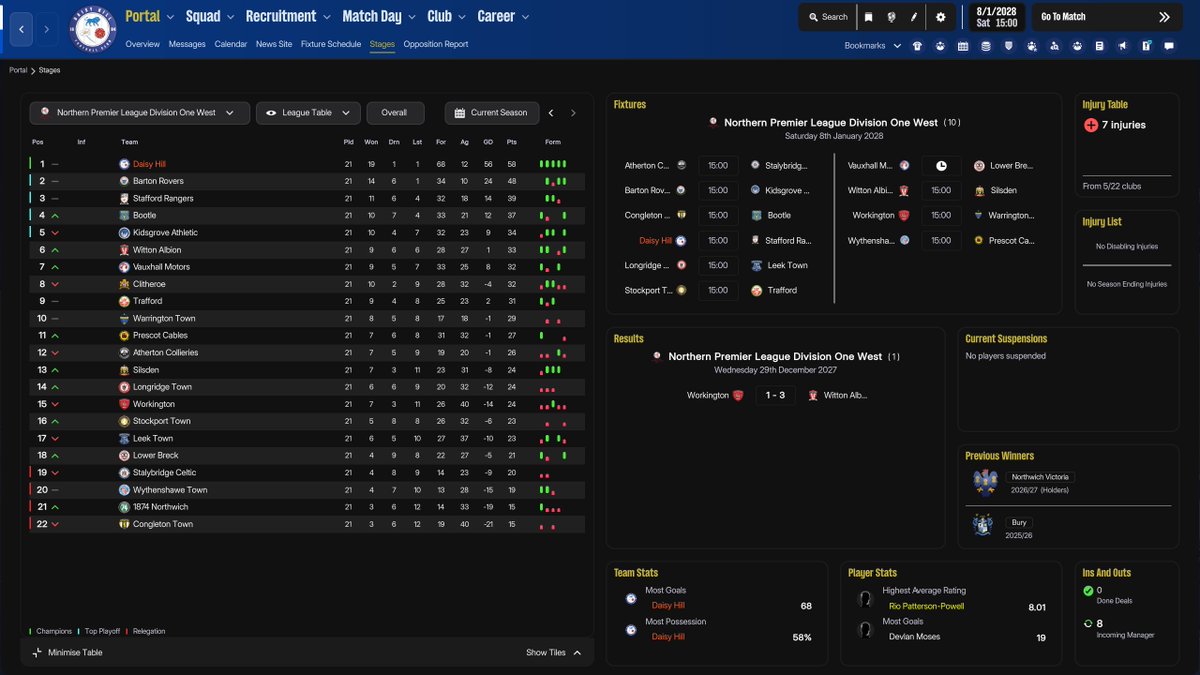Open the coins finances bookmark shortcut
The width and height of the screenshot is (1200, 675).
986,45
